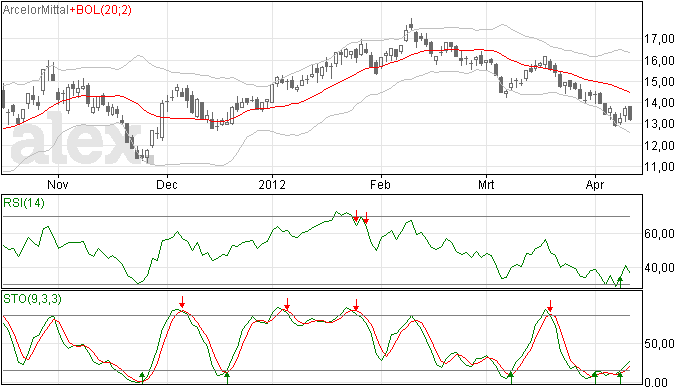The height and width of the screenshot is (387, 690).
Task: Click the Nov month label on time axis
Action: click(x=58, y=184)
